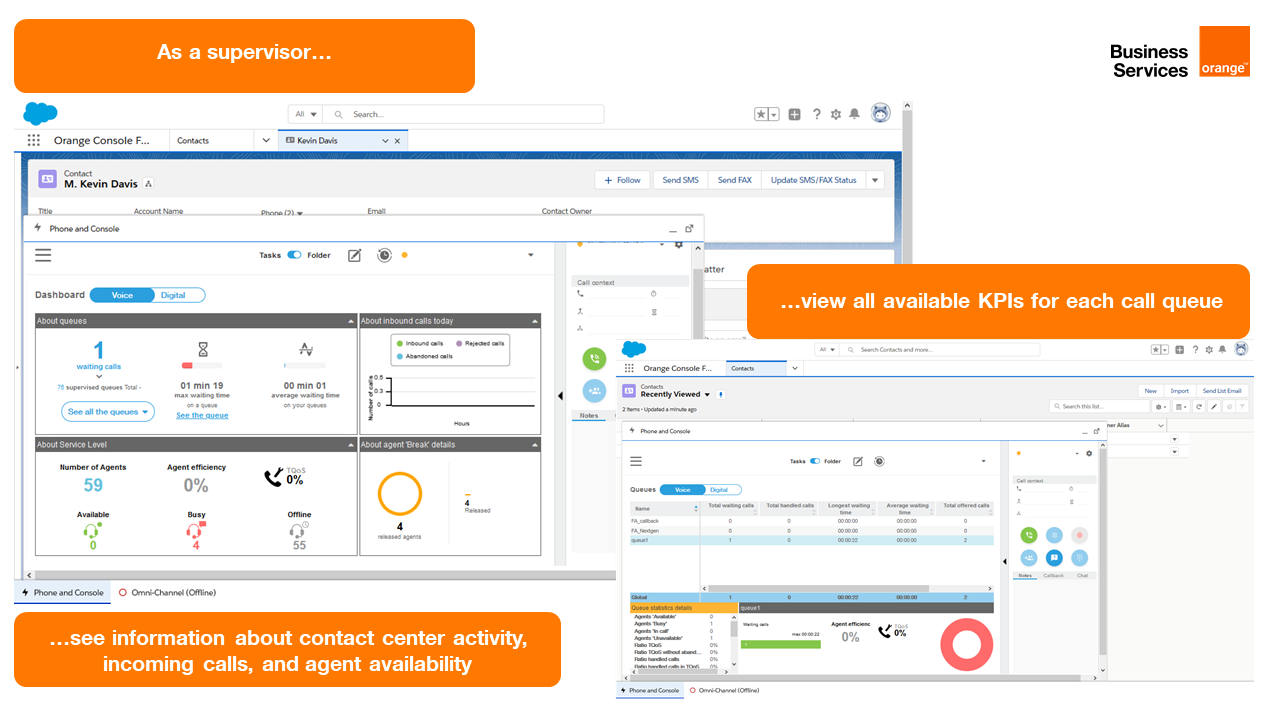Click the compose note icon next to Folder
Viewport: 1280px width, 720px height.
pos(353,256)
